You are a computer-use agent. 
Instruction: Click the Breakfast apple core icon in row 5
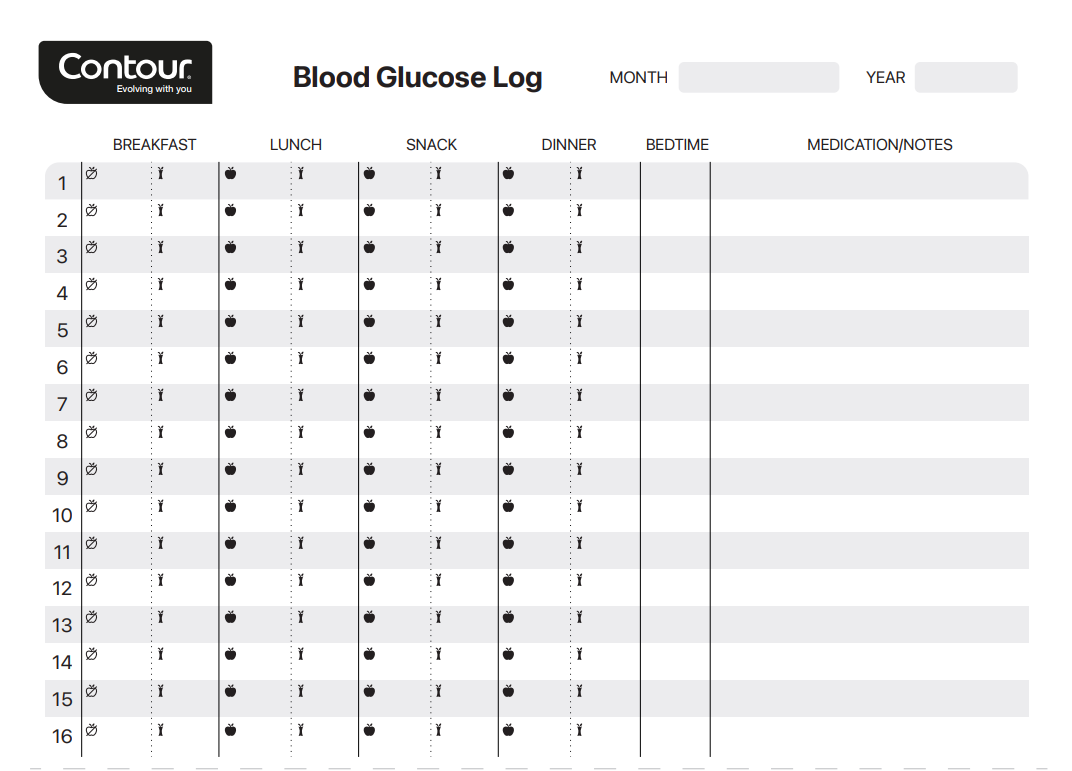point(160,321)
